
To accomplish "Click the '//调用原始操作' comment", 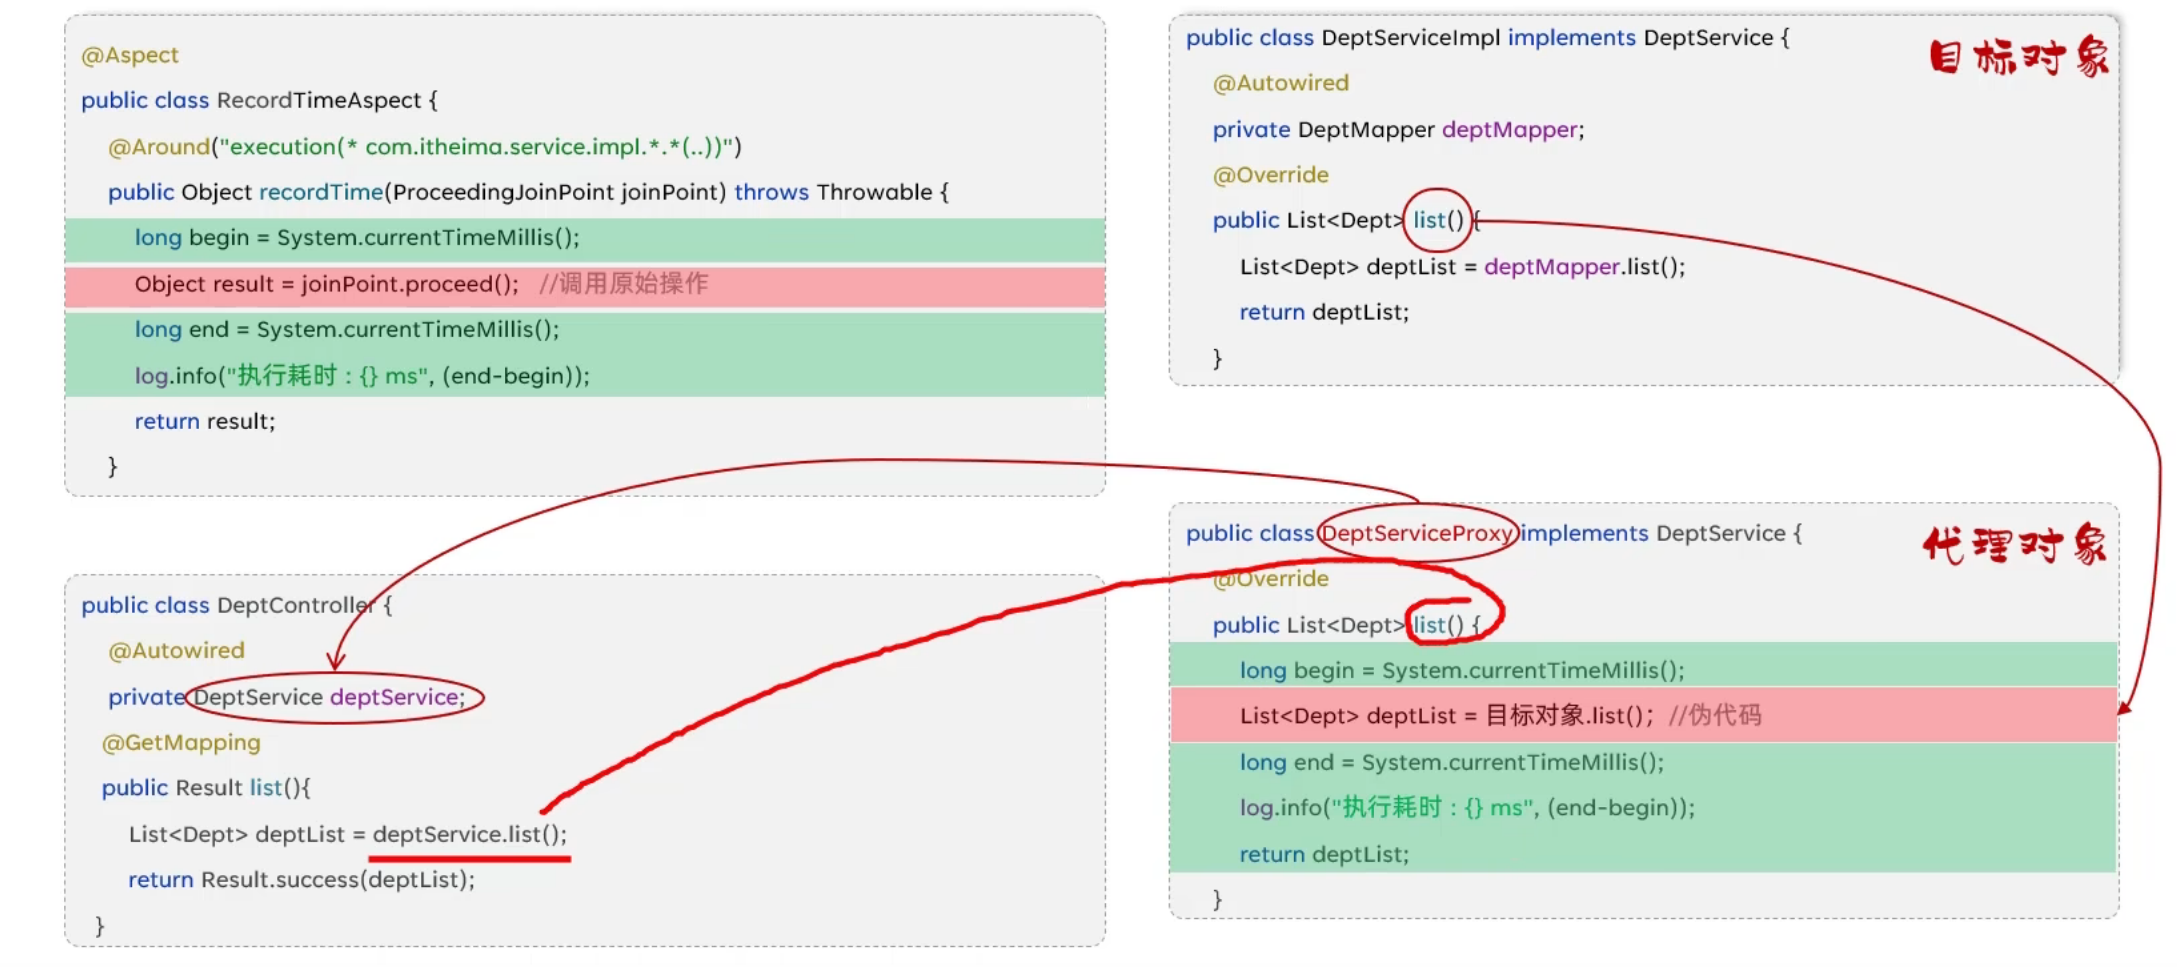I will click(x=623, y=284).
